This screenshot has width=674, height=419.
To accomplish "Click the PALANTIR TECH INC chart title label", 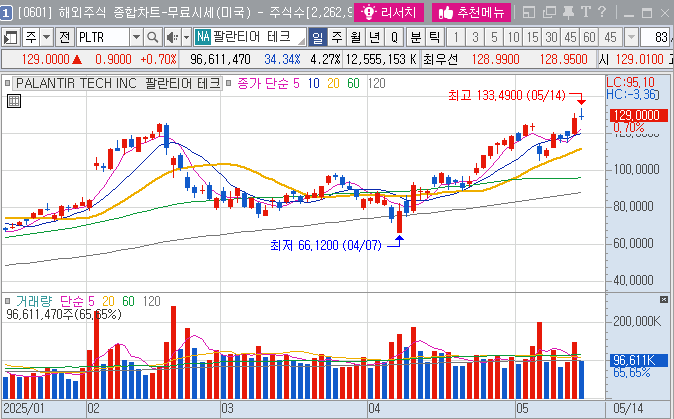I will [118, 83].
